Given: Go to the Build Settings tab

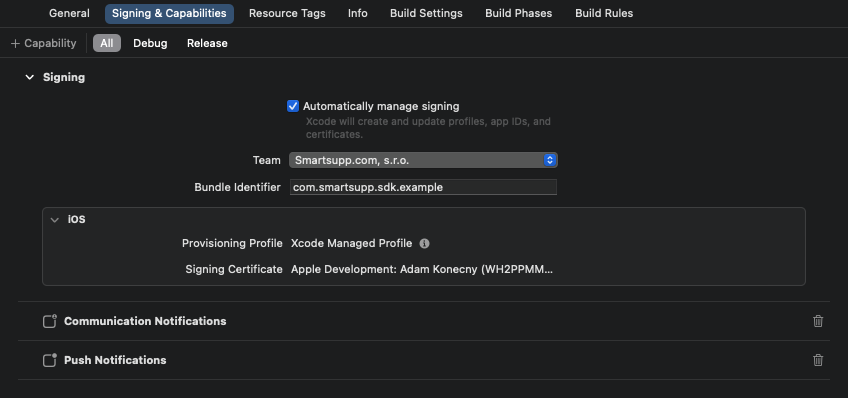Looking at the screenshot, I should pyautogui.click(x=426, y=14).
